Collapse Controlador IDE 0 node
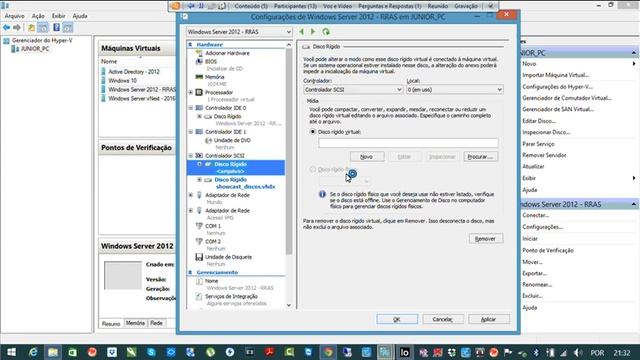 [191, 108]
